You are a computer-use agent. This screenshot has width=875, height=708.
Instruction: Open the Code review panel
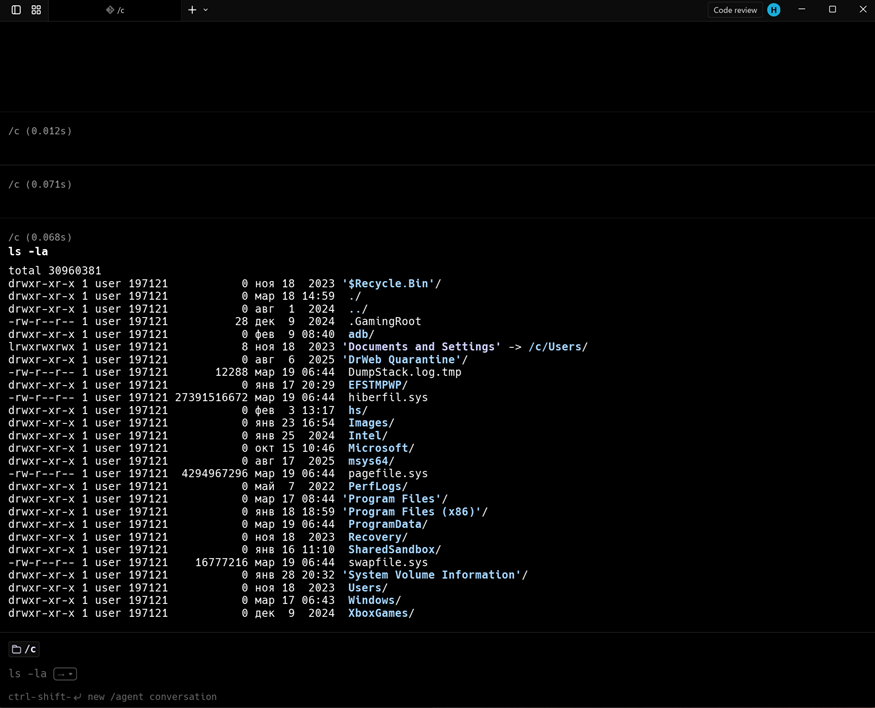coord(735,10)
